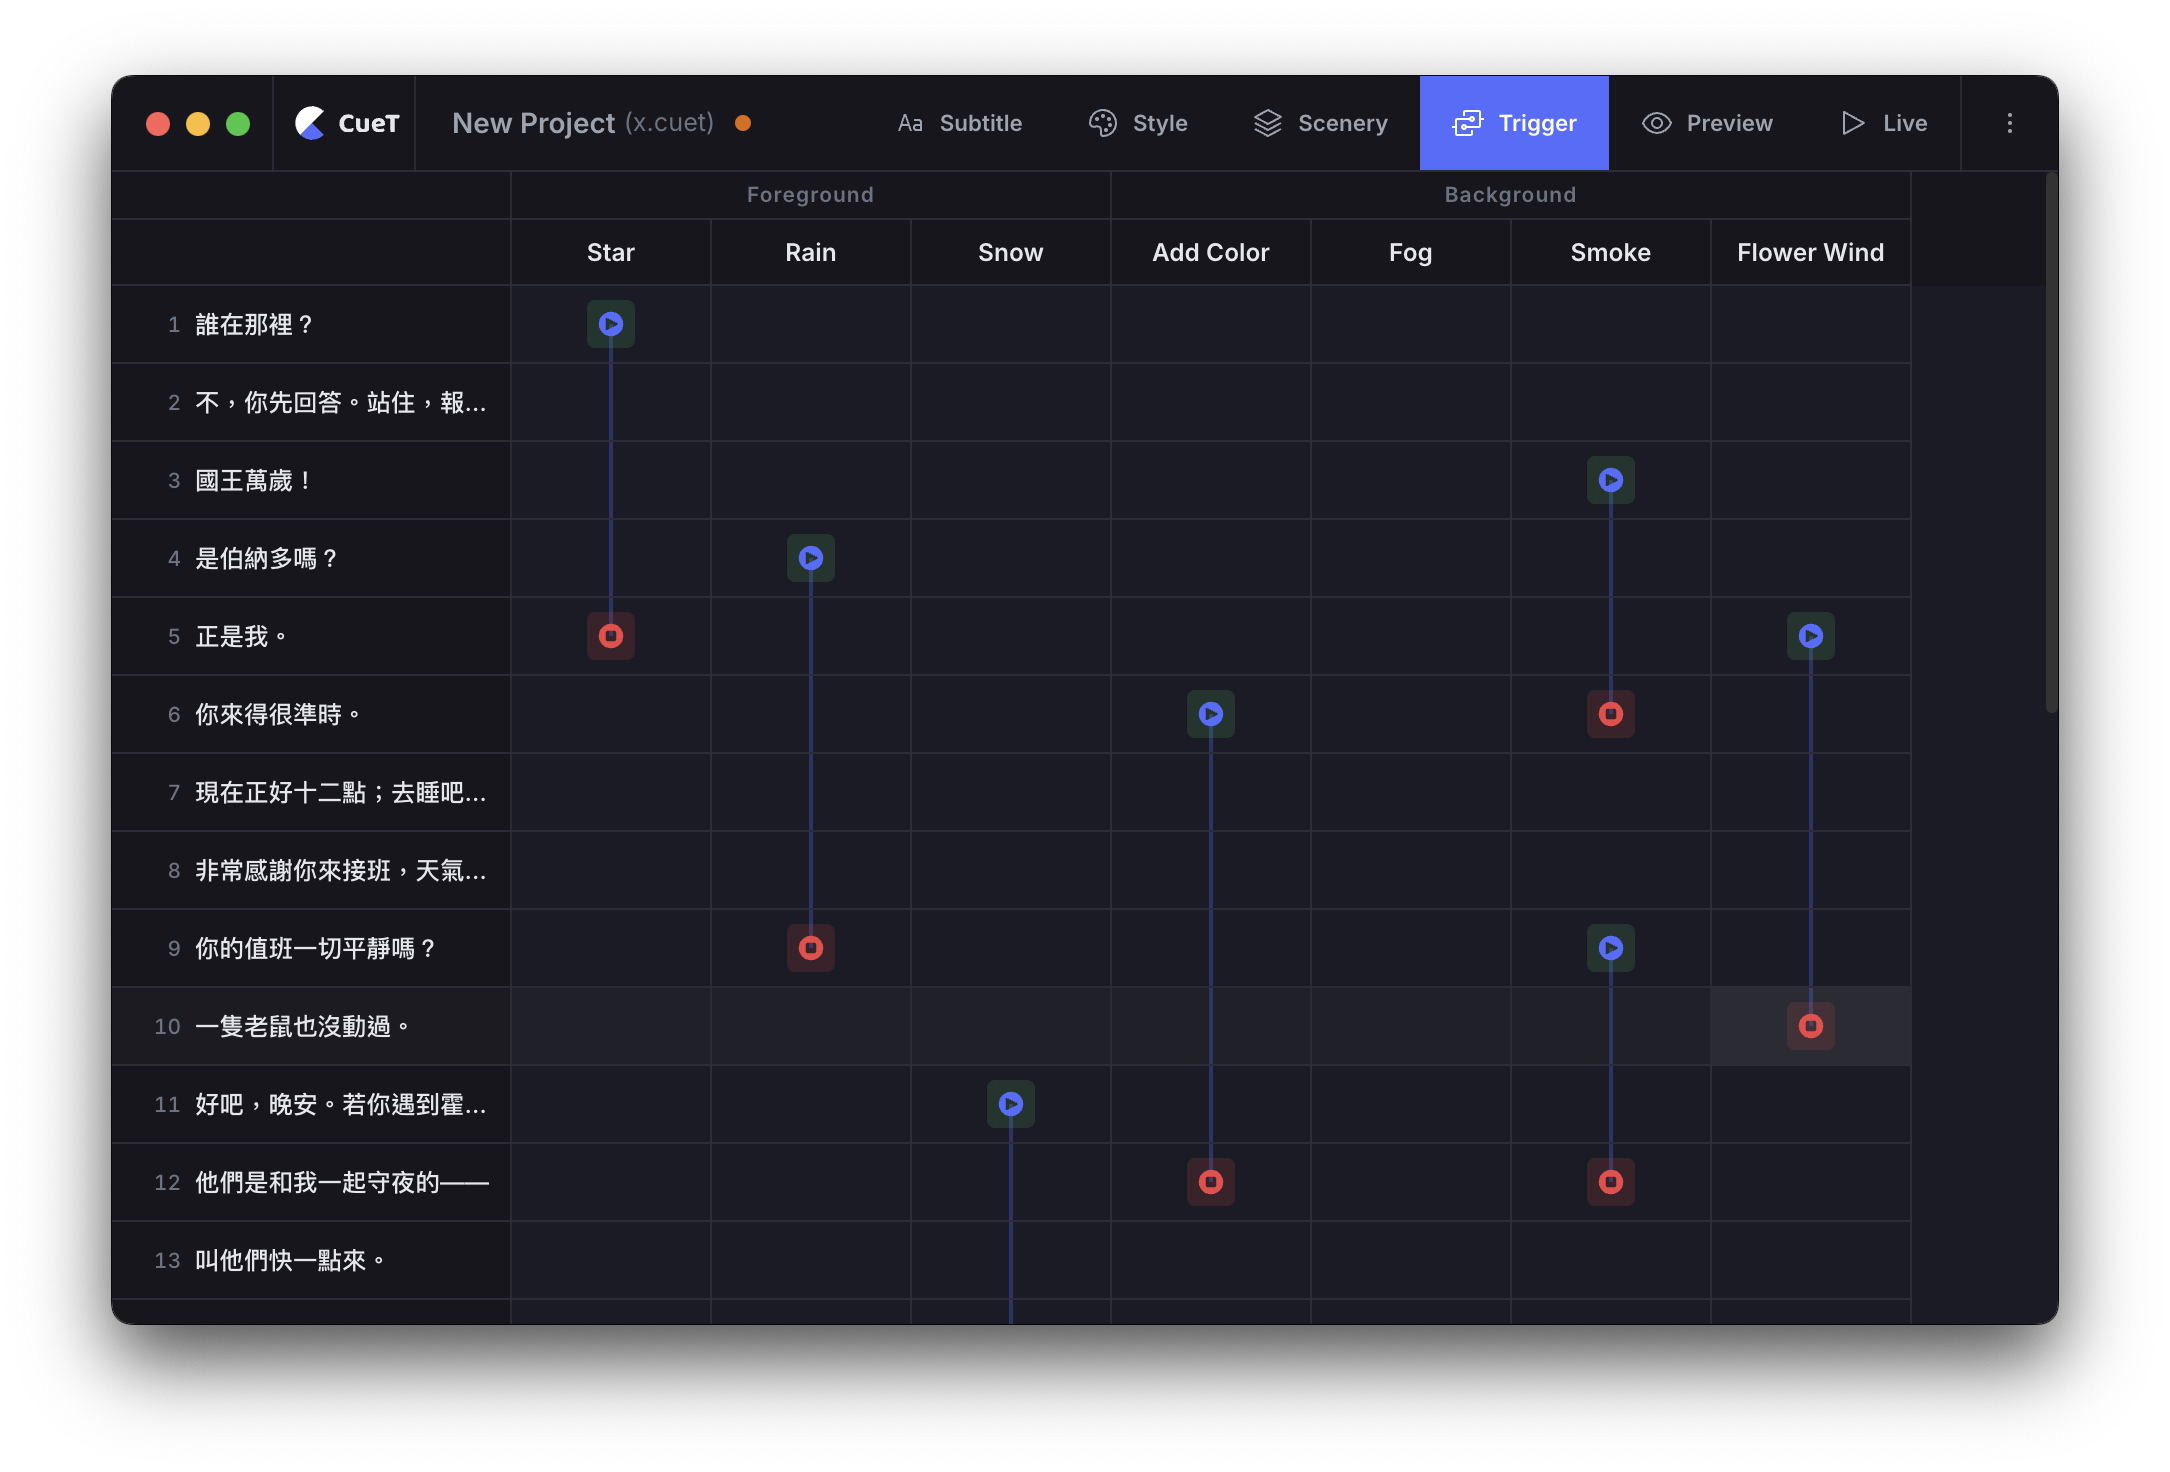The image size is (2170, 1472).
Task: Click the Snow column header
Action: pos(1010,253)
